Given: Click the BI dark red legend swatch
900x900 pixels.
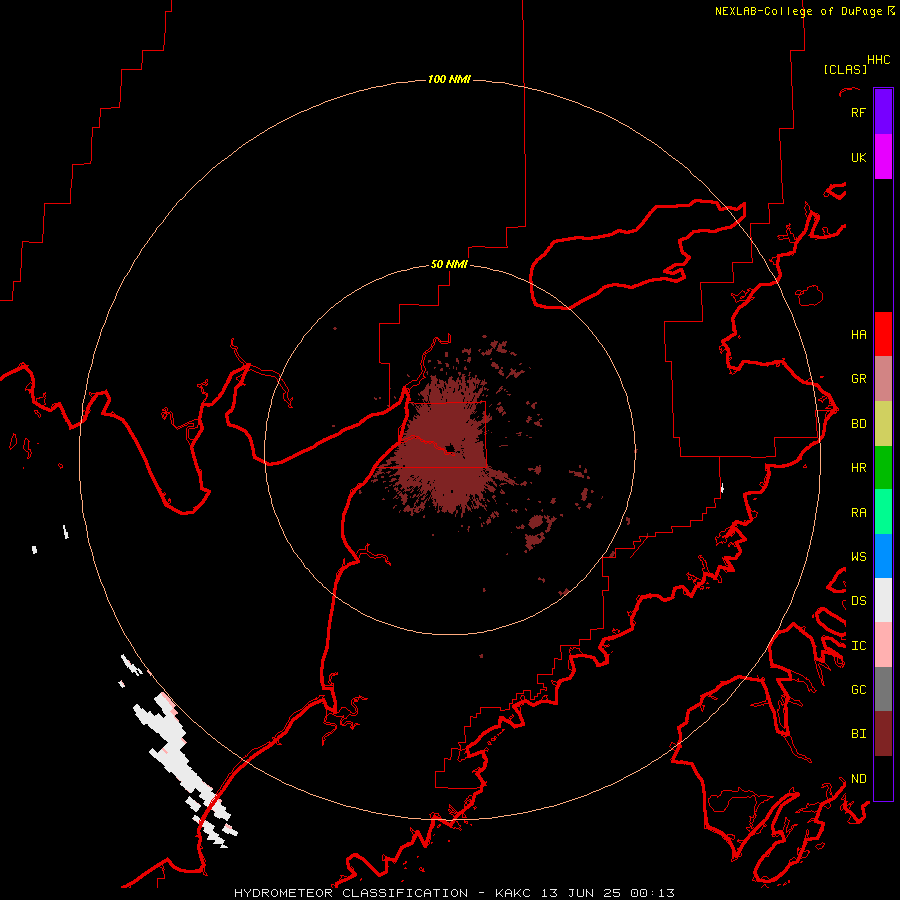Looking at the screenshot, I should (883, 734).
